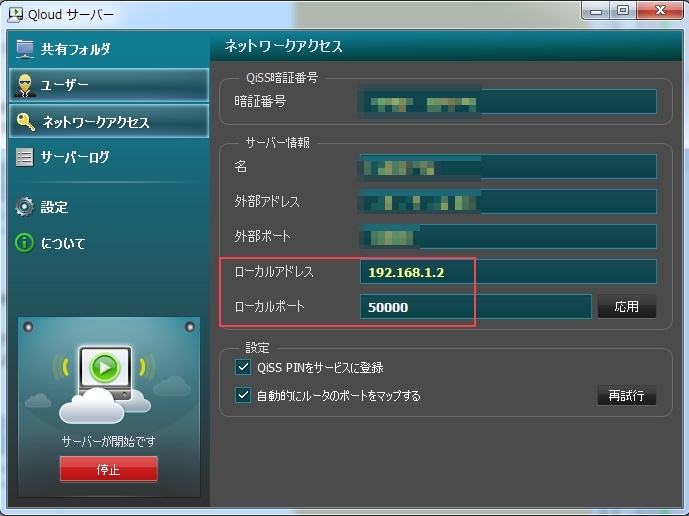Click the green play server status icon
The image size is (689, 516).
coord(105,367)
